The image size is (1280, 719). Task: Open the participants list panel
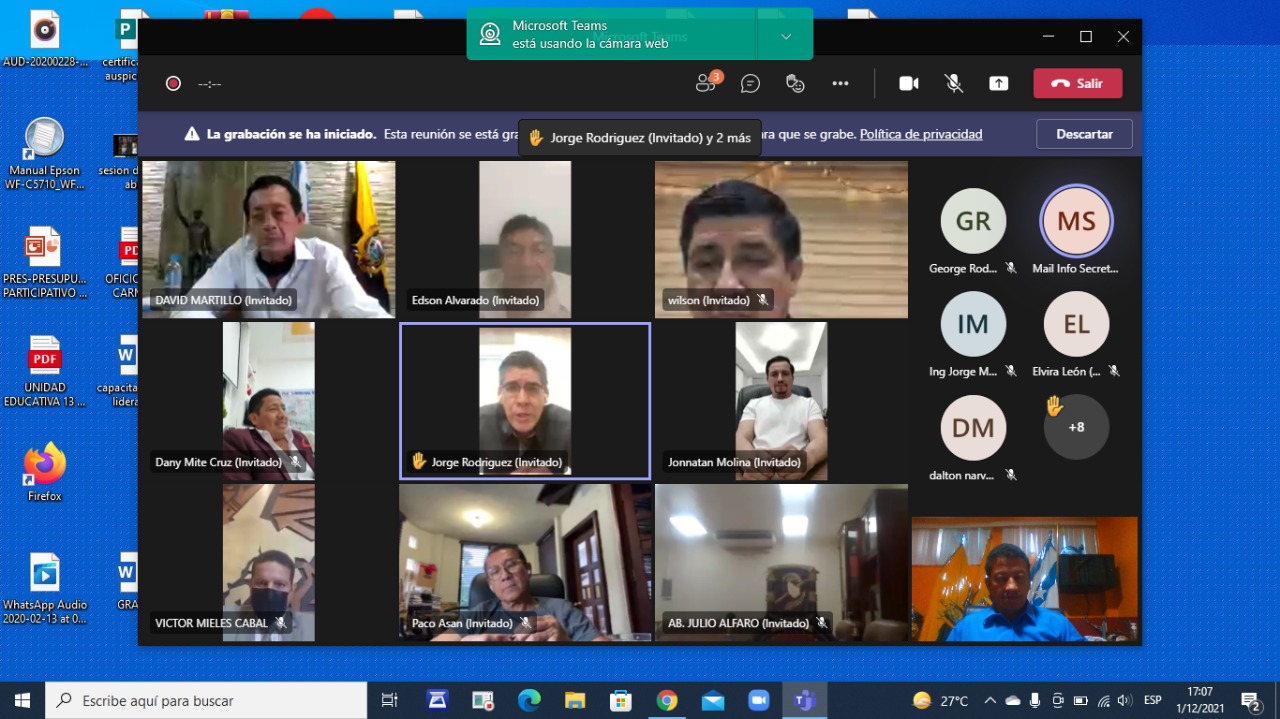pyautogui.click(x=707, y=84)
